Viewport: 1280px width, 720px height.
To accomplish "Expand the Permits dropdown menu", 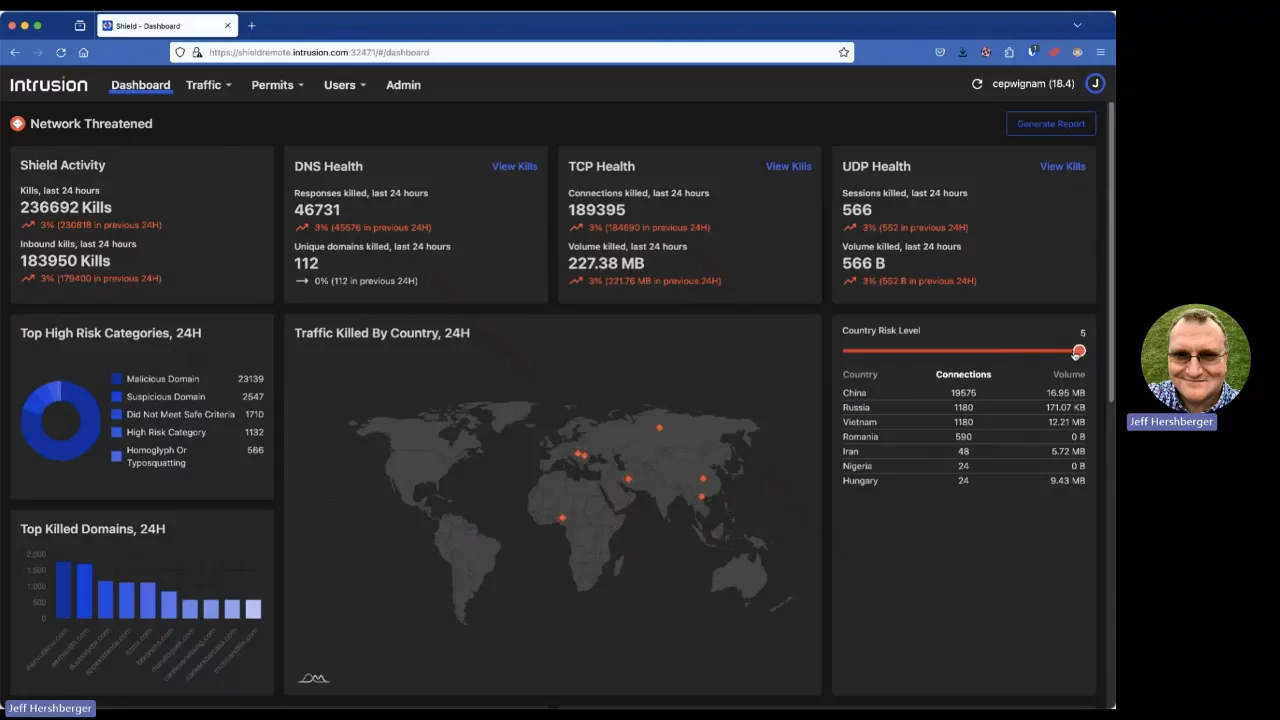I will click(x=277, y=85).
